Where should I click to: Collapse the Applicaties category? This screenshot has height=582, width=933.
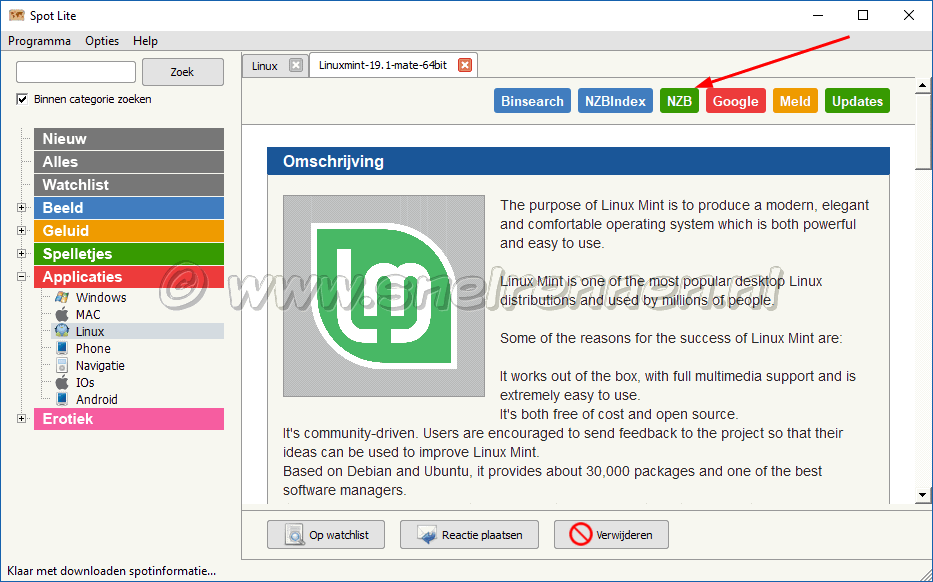click(x=22, y=276)
